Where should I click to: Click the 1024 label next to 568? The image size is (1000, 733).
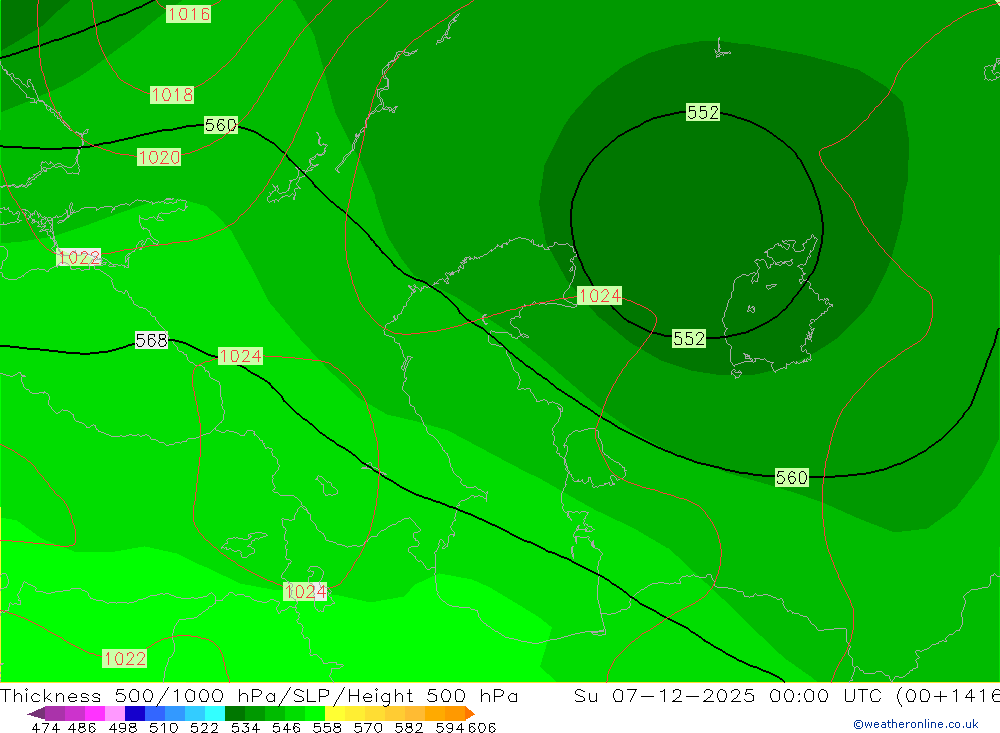point(240,356)
